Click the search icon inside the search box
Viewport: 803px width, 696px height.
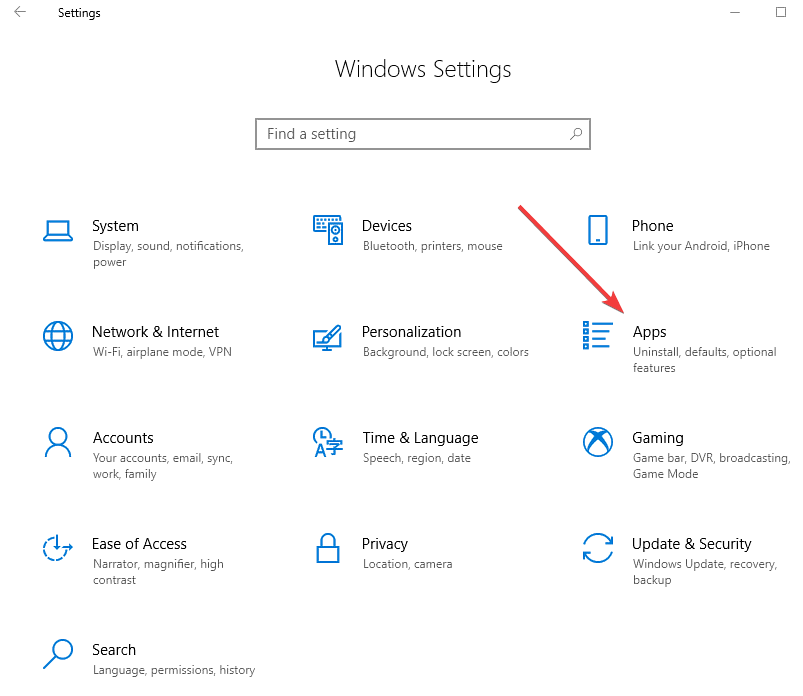[575, 133]
